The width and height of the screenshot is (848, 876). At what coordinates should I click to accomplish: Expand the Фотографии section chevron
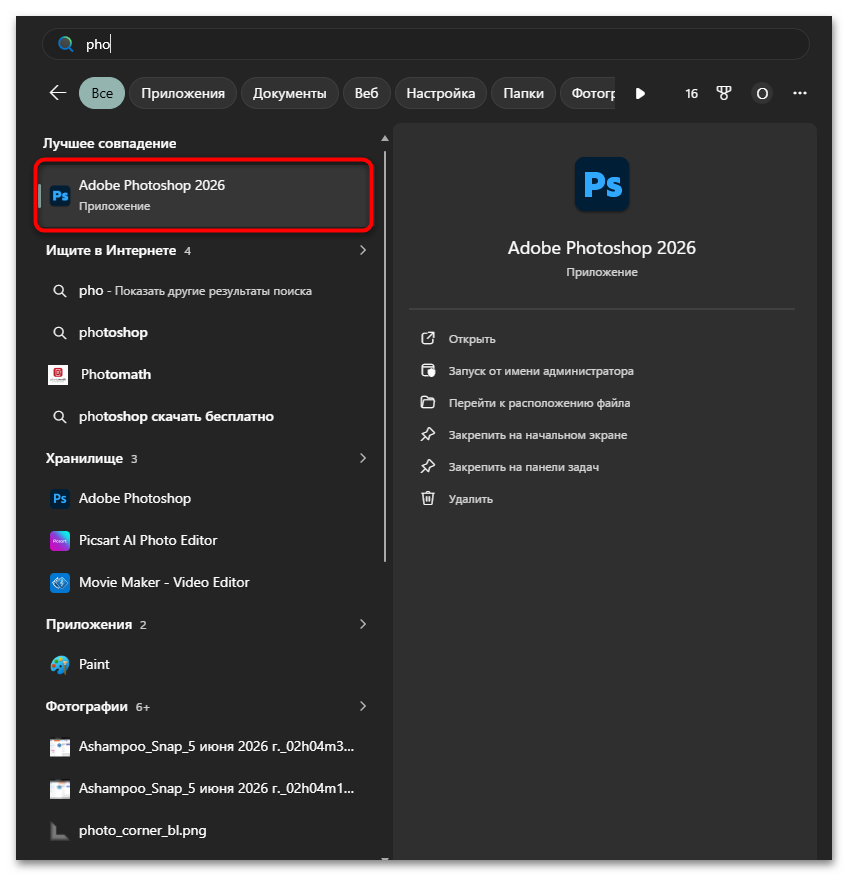pos(363,706)
